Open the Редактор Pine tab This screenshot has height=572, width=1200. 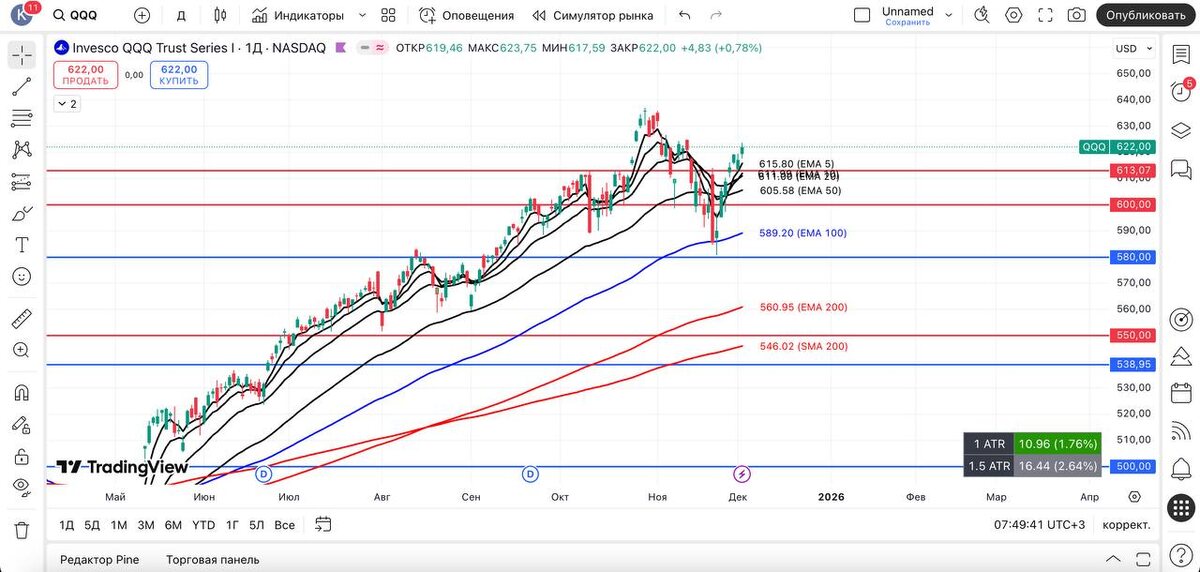tap(100, 560)
